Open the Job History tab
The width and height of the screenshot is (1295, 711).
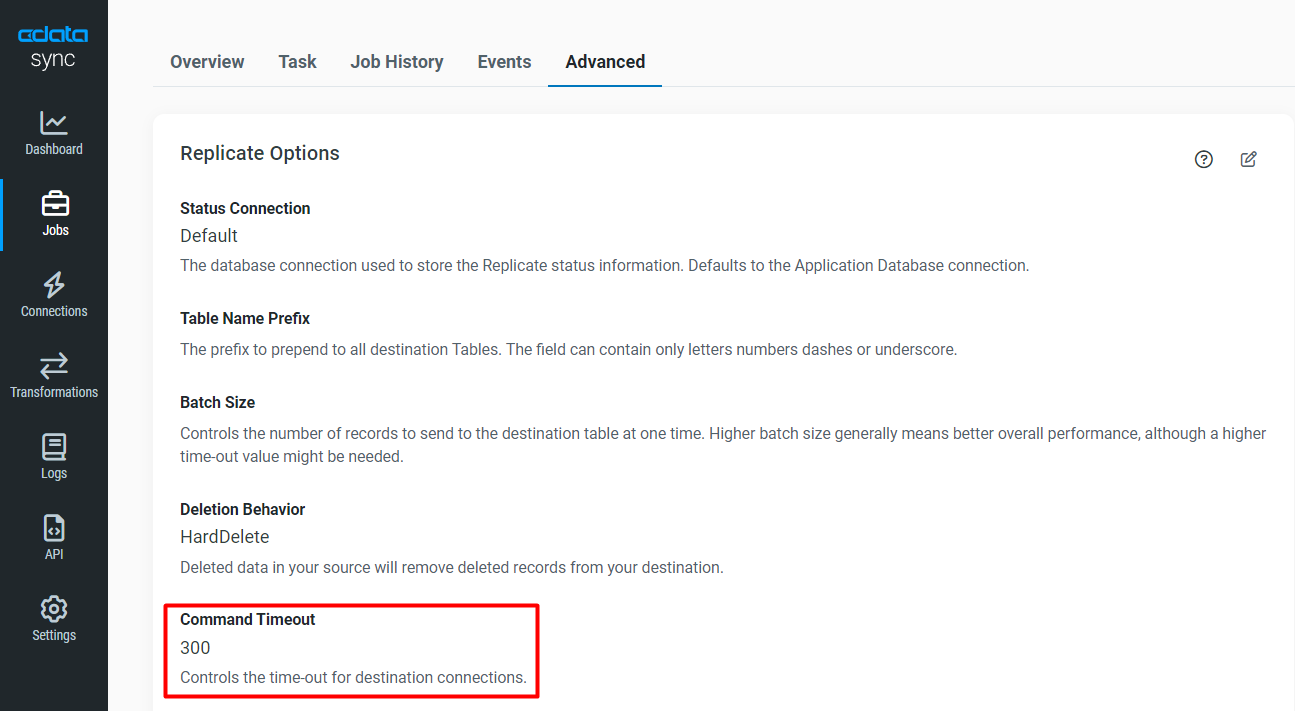coord(397,62)
